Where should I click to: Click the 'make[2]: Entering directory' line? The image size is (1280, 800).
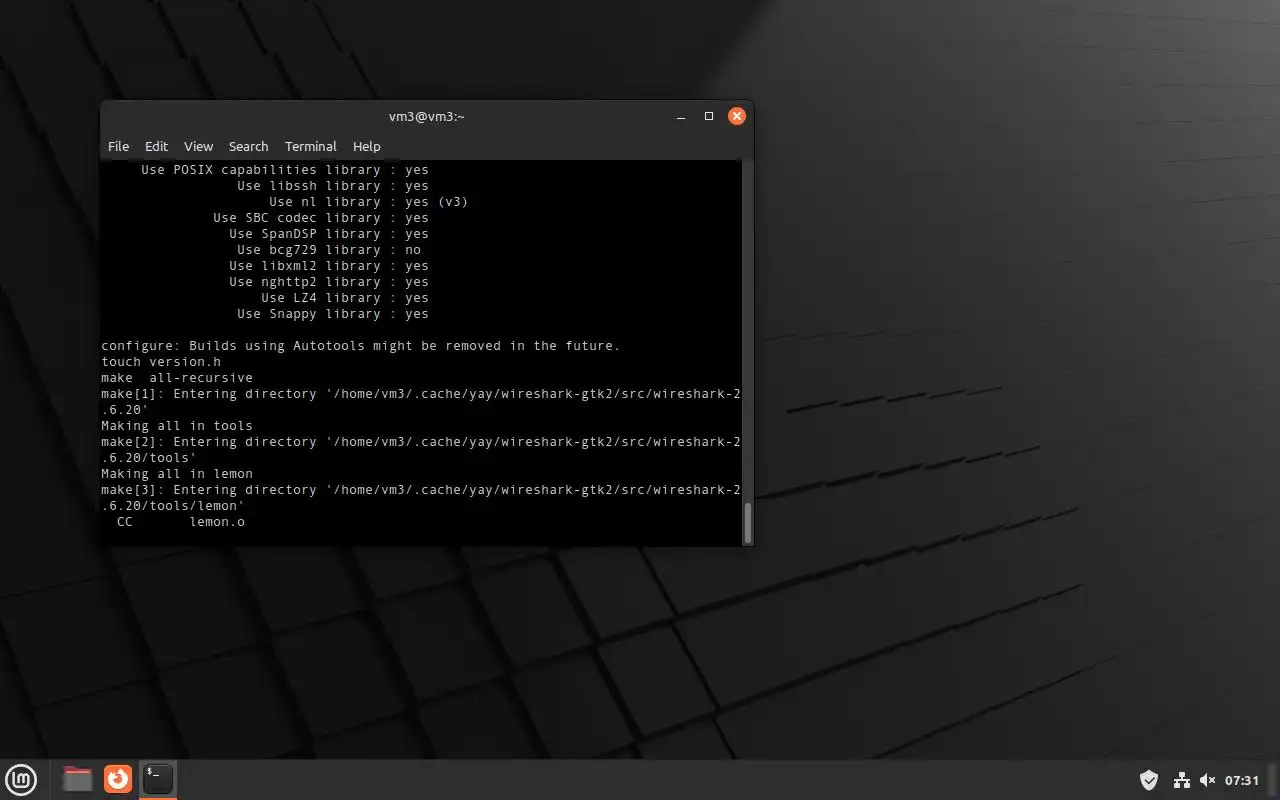421,450
